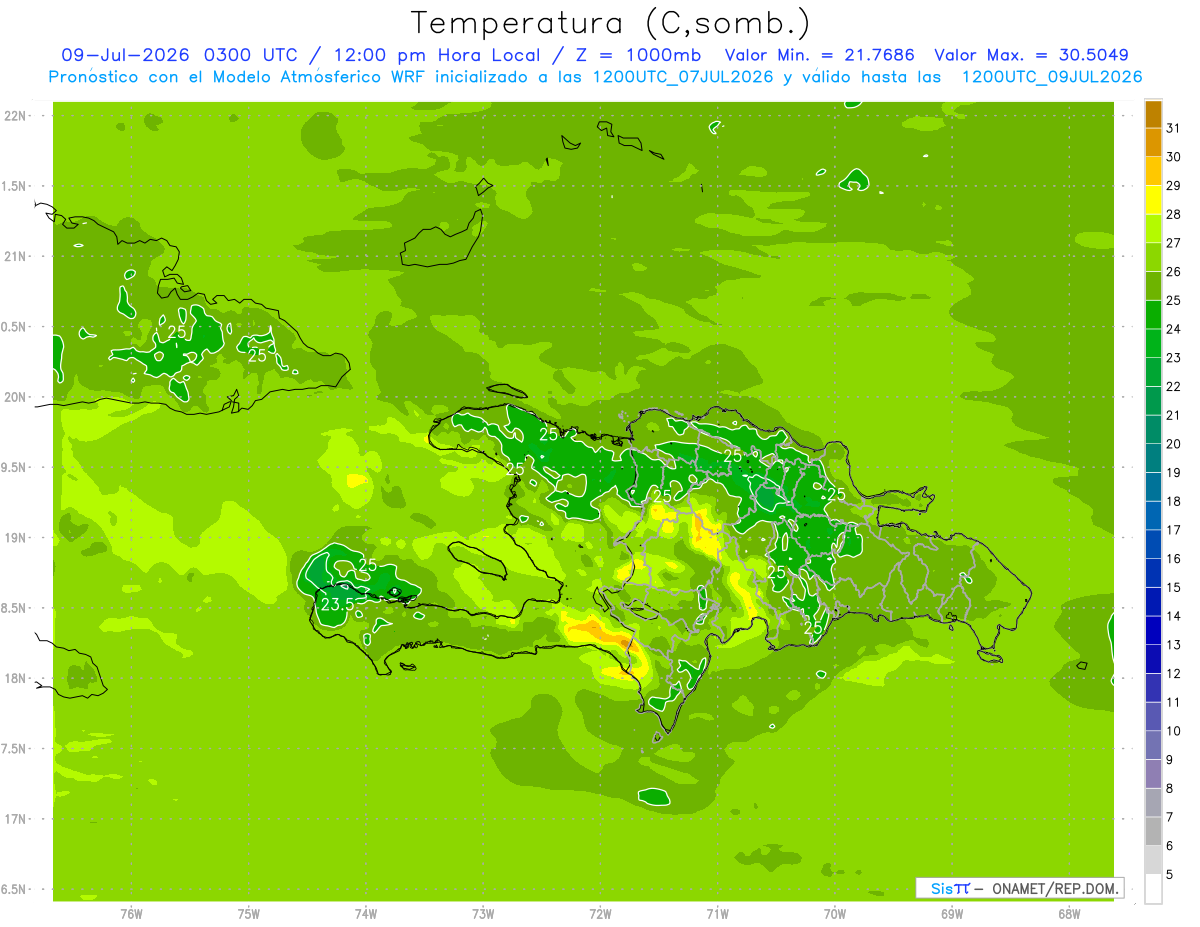Viewport: 1200px width, 927px height.
Task: Click the "69W" longitude axis label
Action: click(952, 914)
